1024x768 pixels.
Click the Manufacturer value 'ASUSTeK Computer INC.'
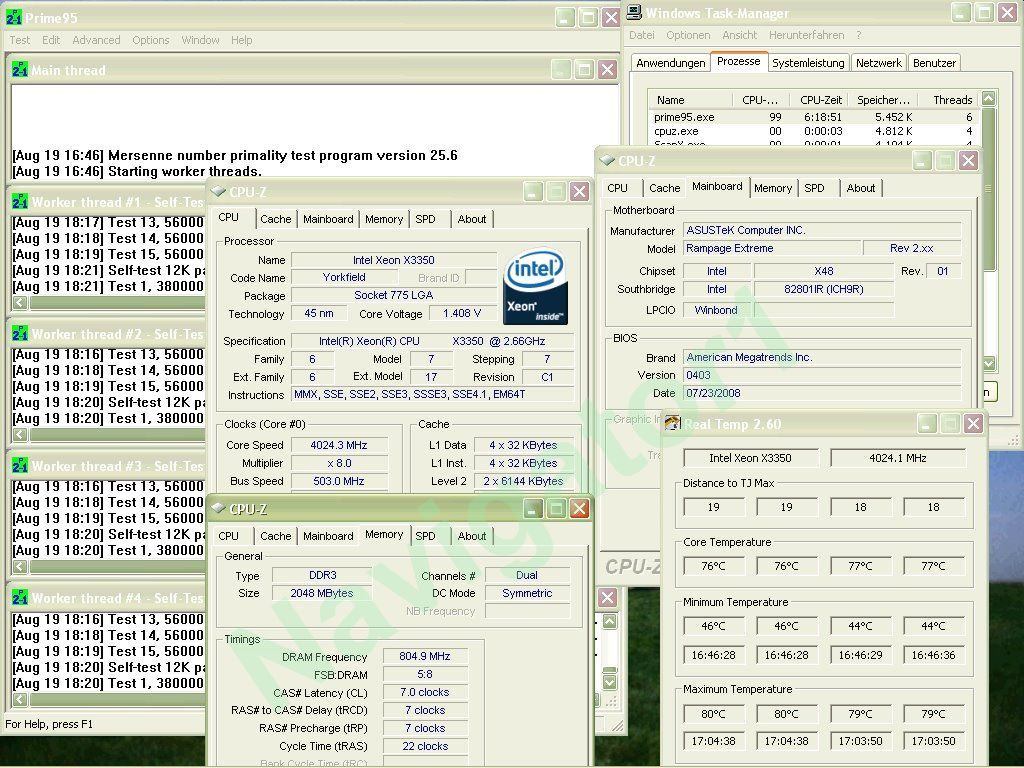(822, 231)
